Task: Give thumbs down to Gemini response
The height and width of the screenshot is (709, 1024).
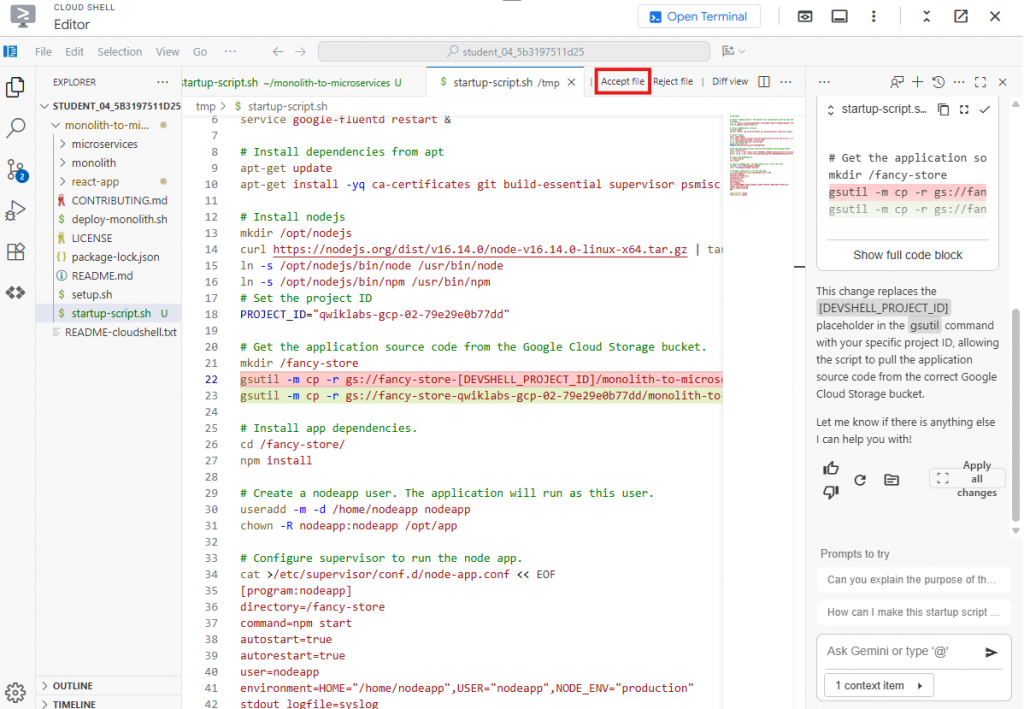Action: click(831, 492)
